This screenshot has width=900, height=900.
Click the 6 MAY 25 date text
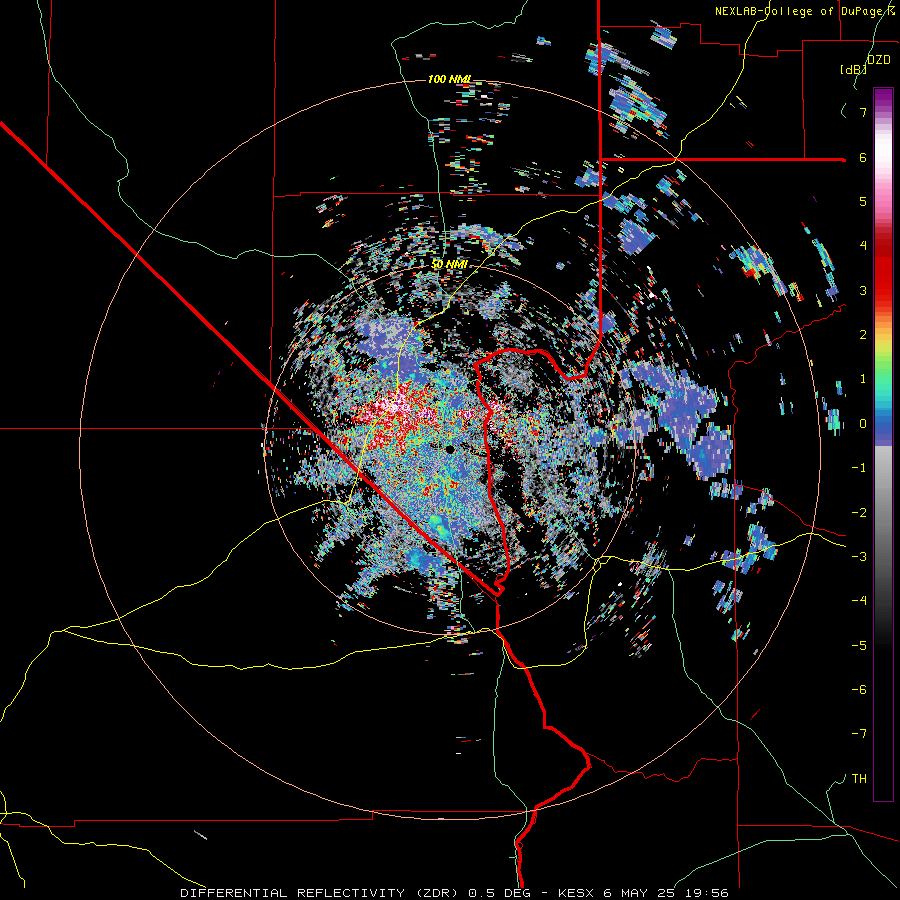pos(639,893)
